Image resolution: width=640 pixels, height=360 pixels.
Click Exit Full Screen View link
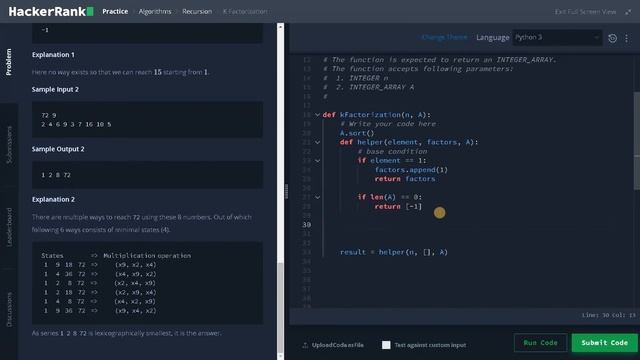[x=585, y=12]
